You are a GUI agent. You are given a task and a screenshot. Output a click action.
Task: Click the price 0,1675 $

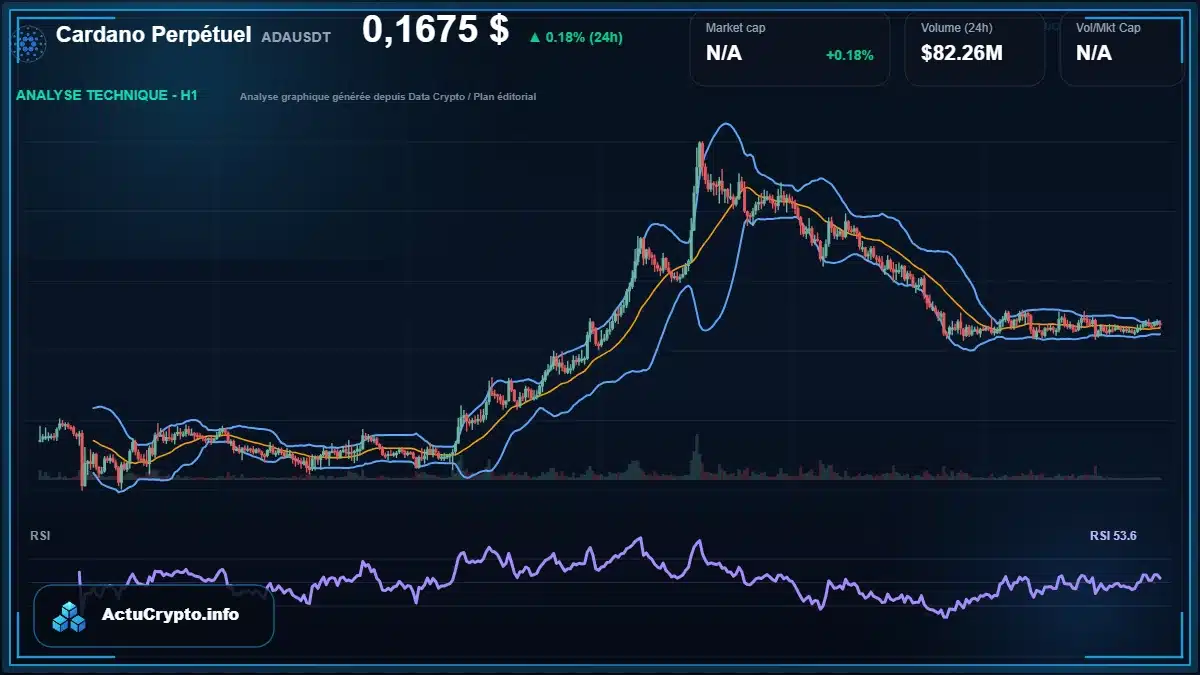(435, 30)
